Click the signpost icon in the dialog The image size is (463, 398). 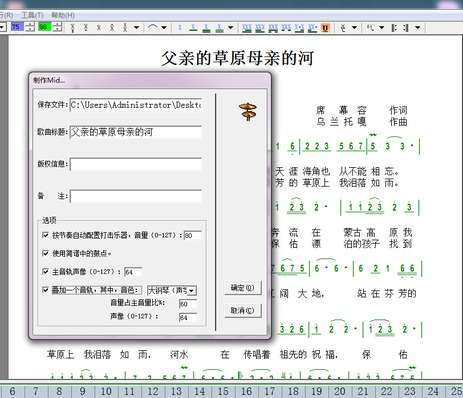[248, 112]
